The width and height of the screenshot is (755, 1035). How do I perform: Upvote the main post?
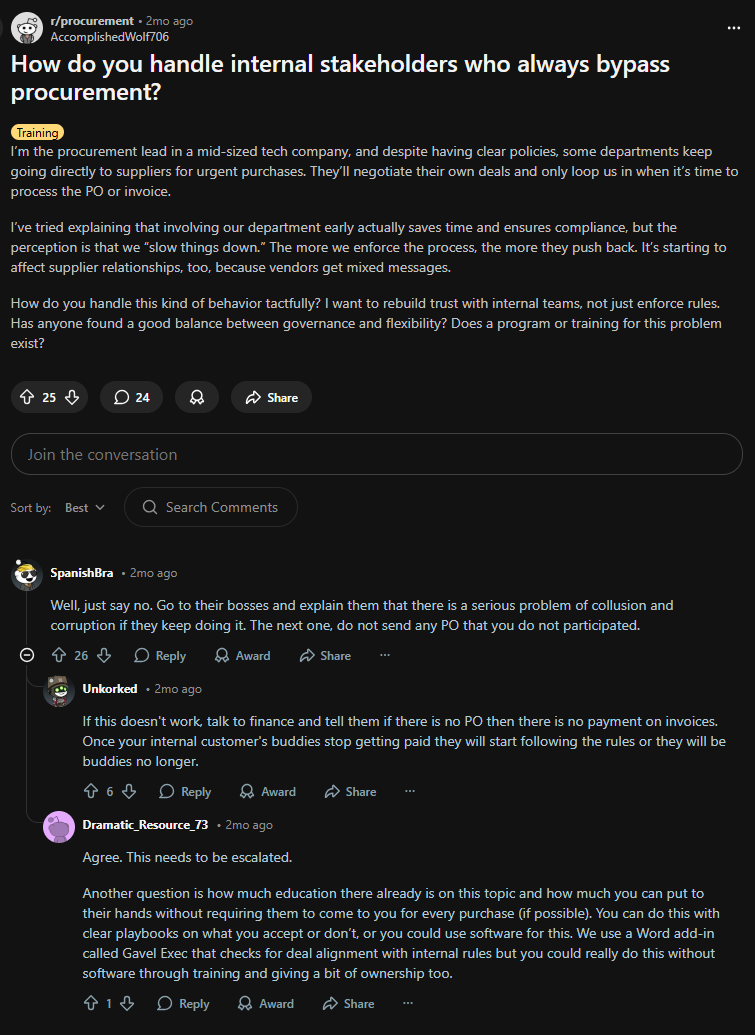(x=27, y=397)
